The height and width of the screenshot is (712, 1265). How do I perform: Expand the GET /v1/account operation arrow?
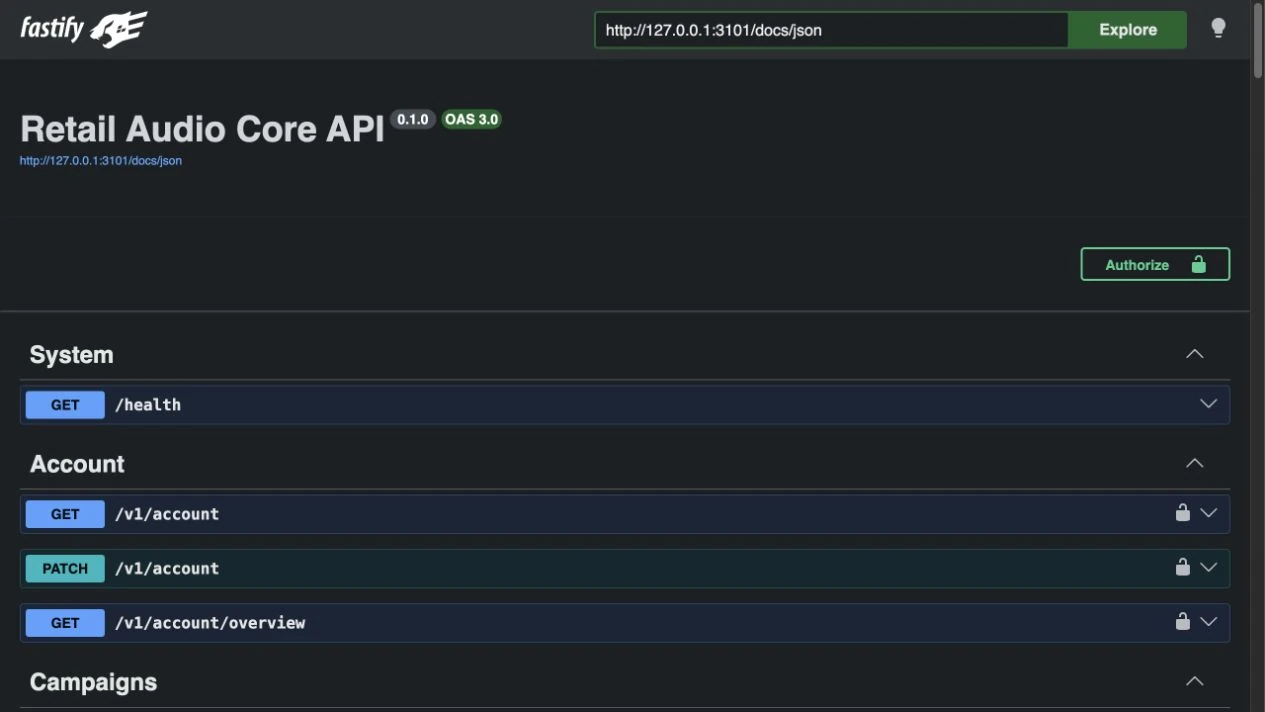[1208, 513]
